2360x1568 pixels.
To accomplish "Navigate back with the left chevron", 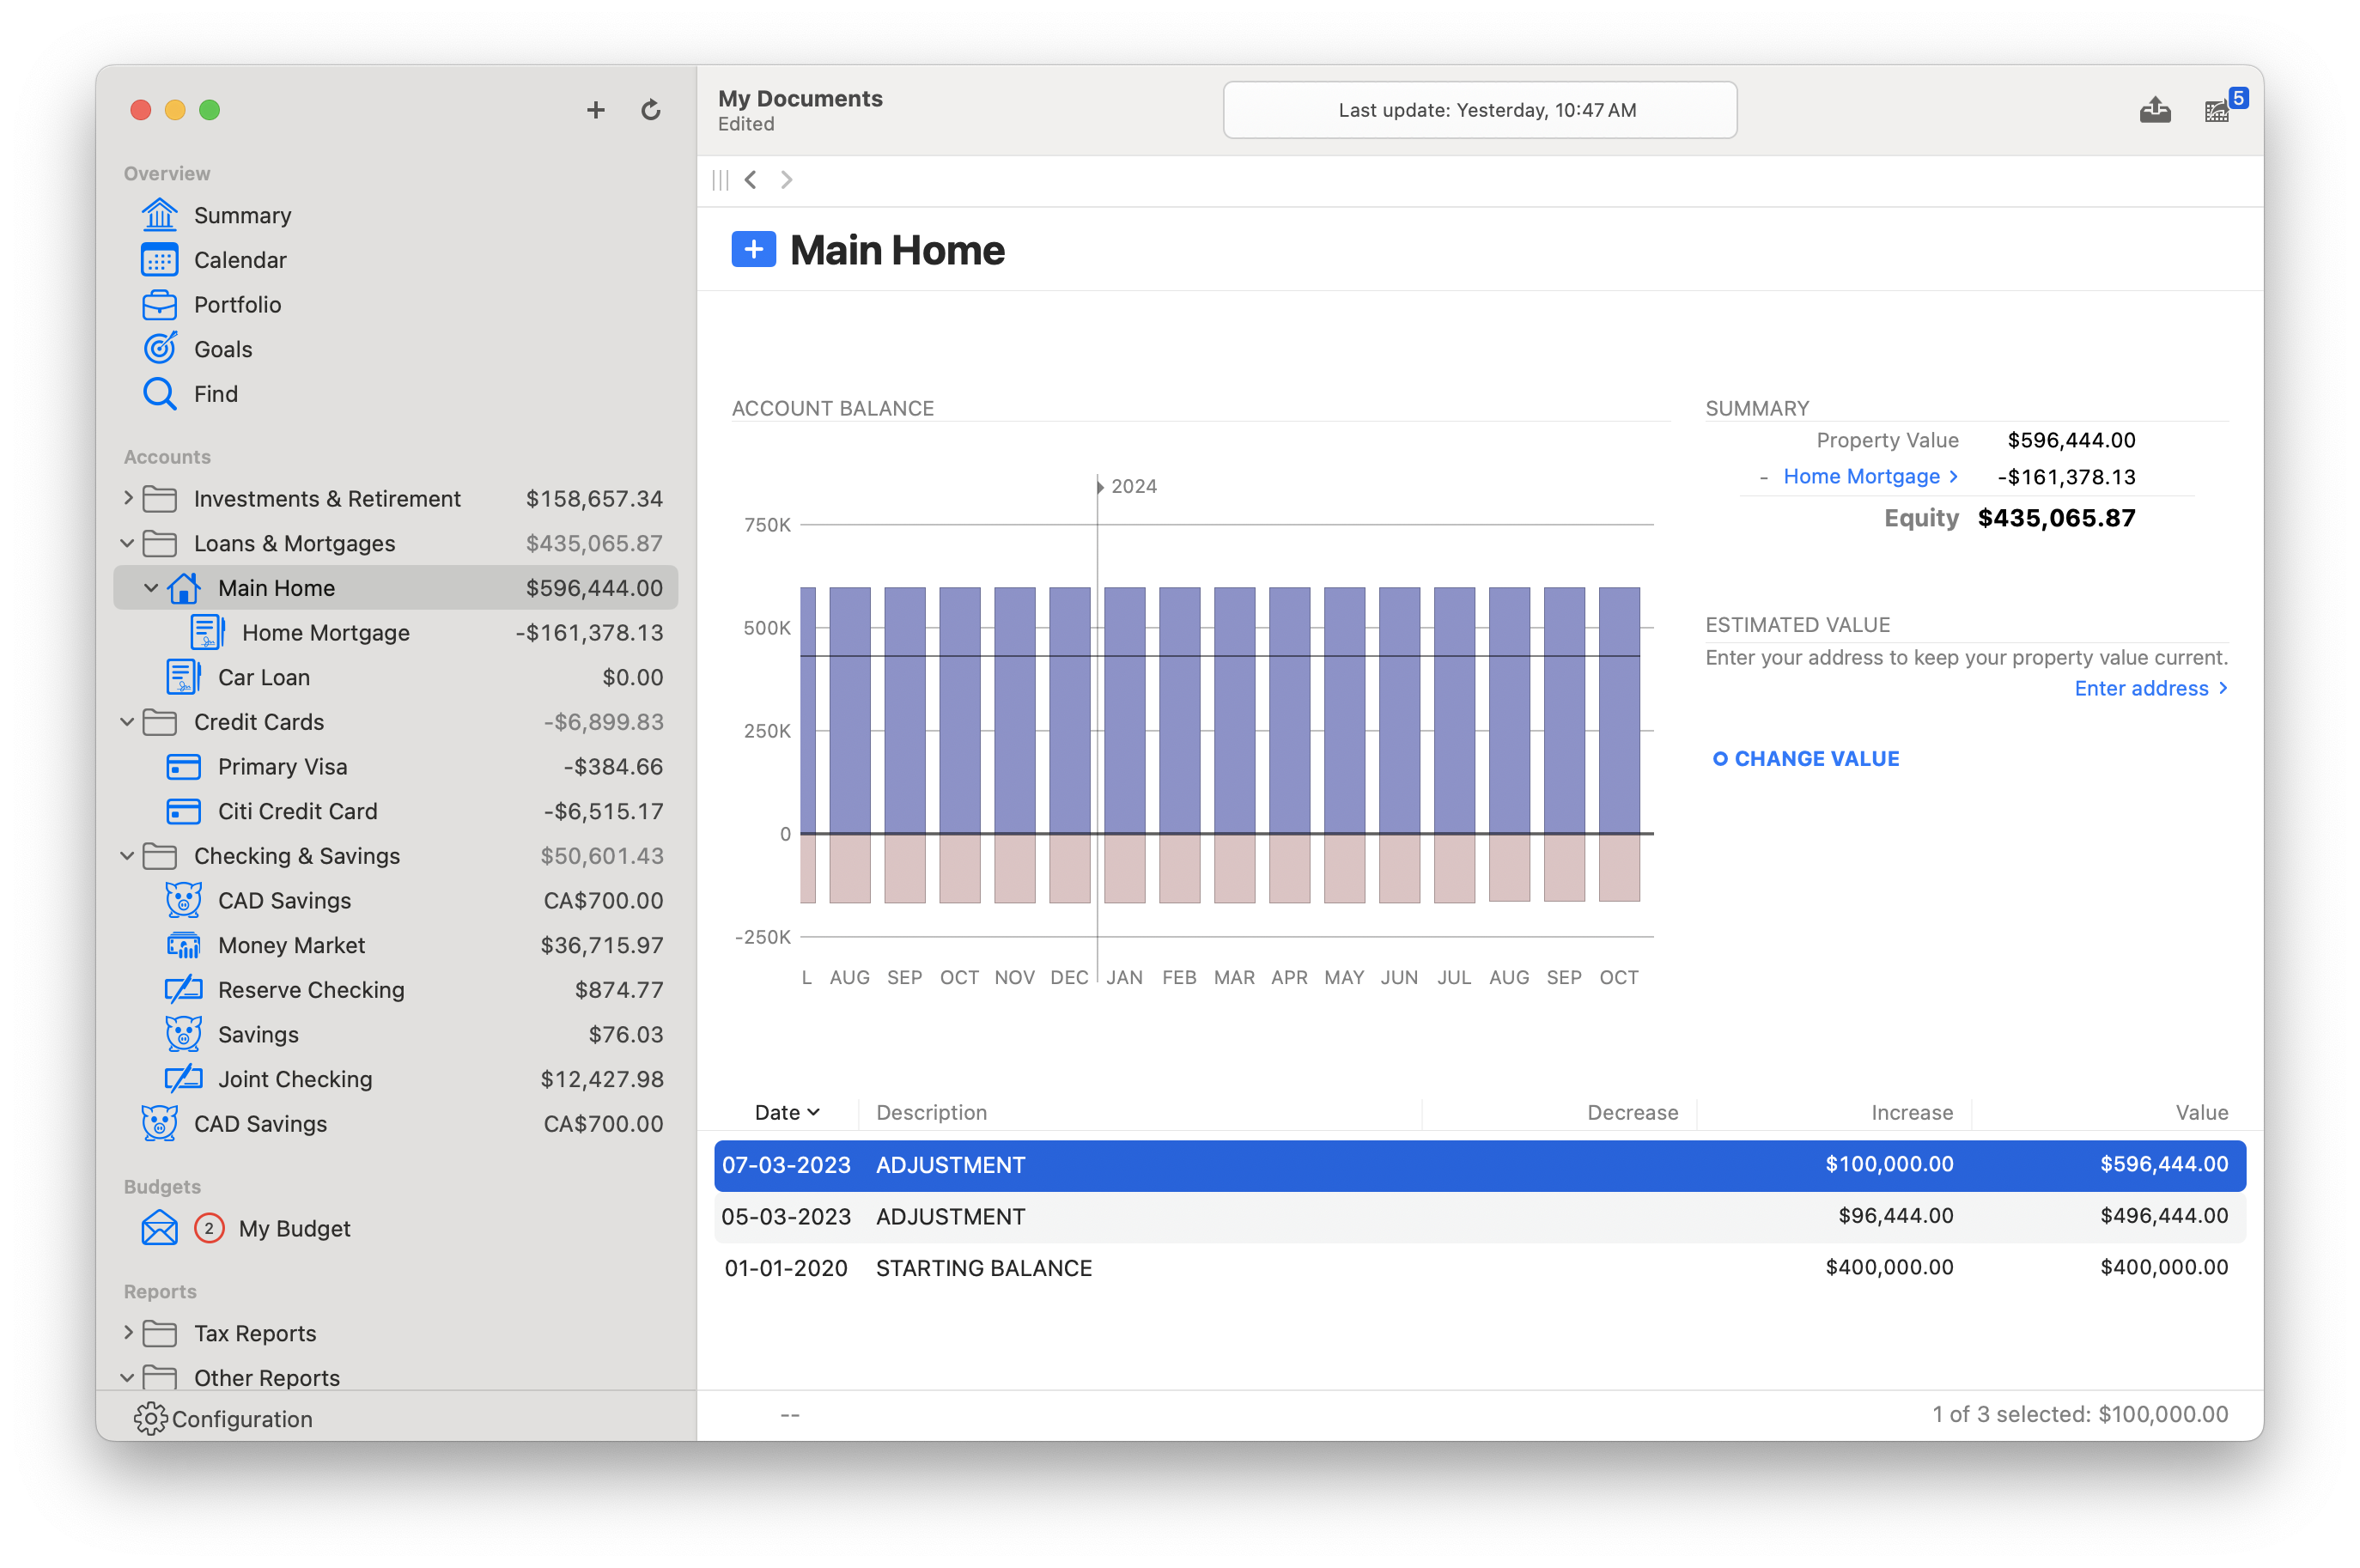I will [751, 180].
